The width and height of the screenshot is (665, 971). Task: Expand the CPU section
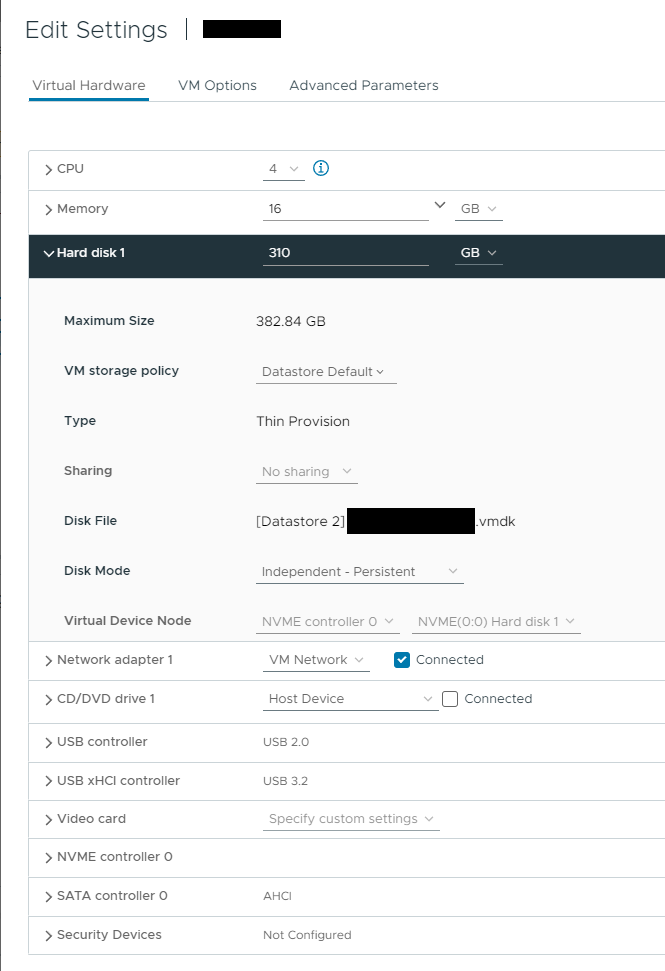pos(48,168)
